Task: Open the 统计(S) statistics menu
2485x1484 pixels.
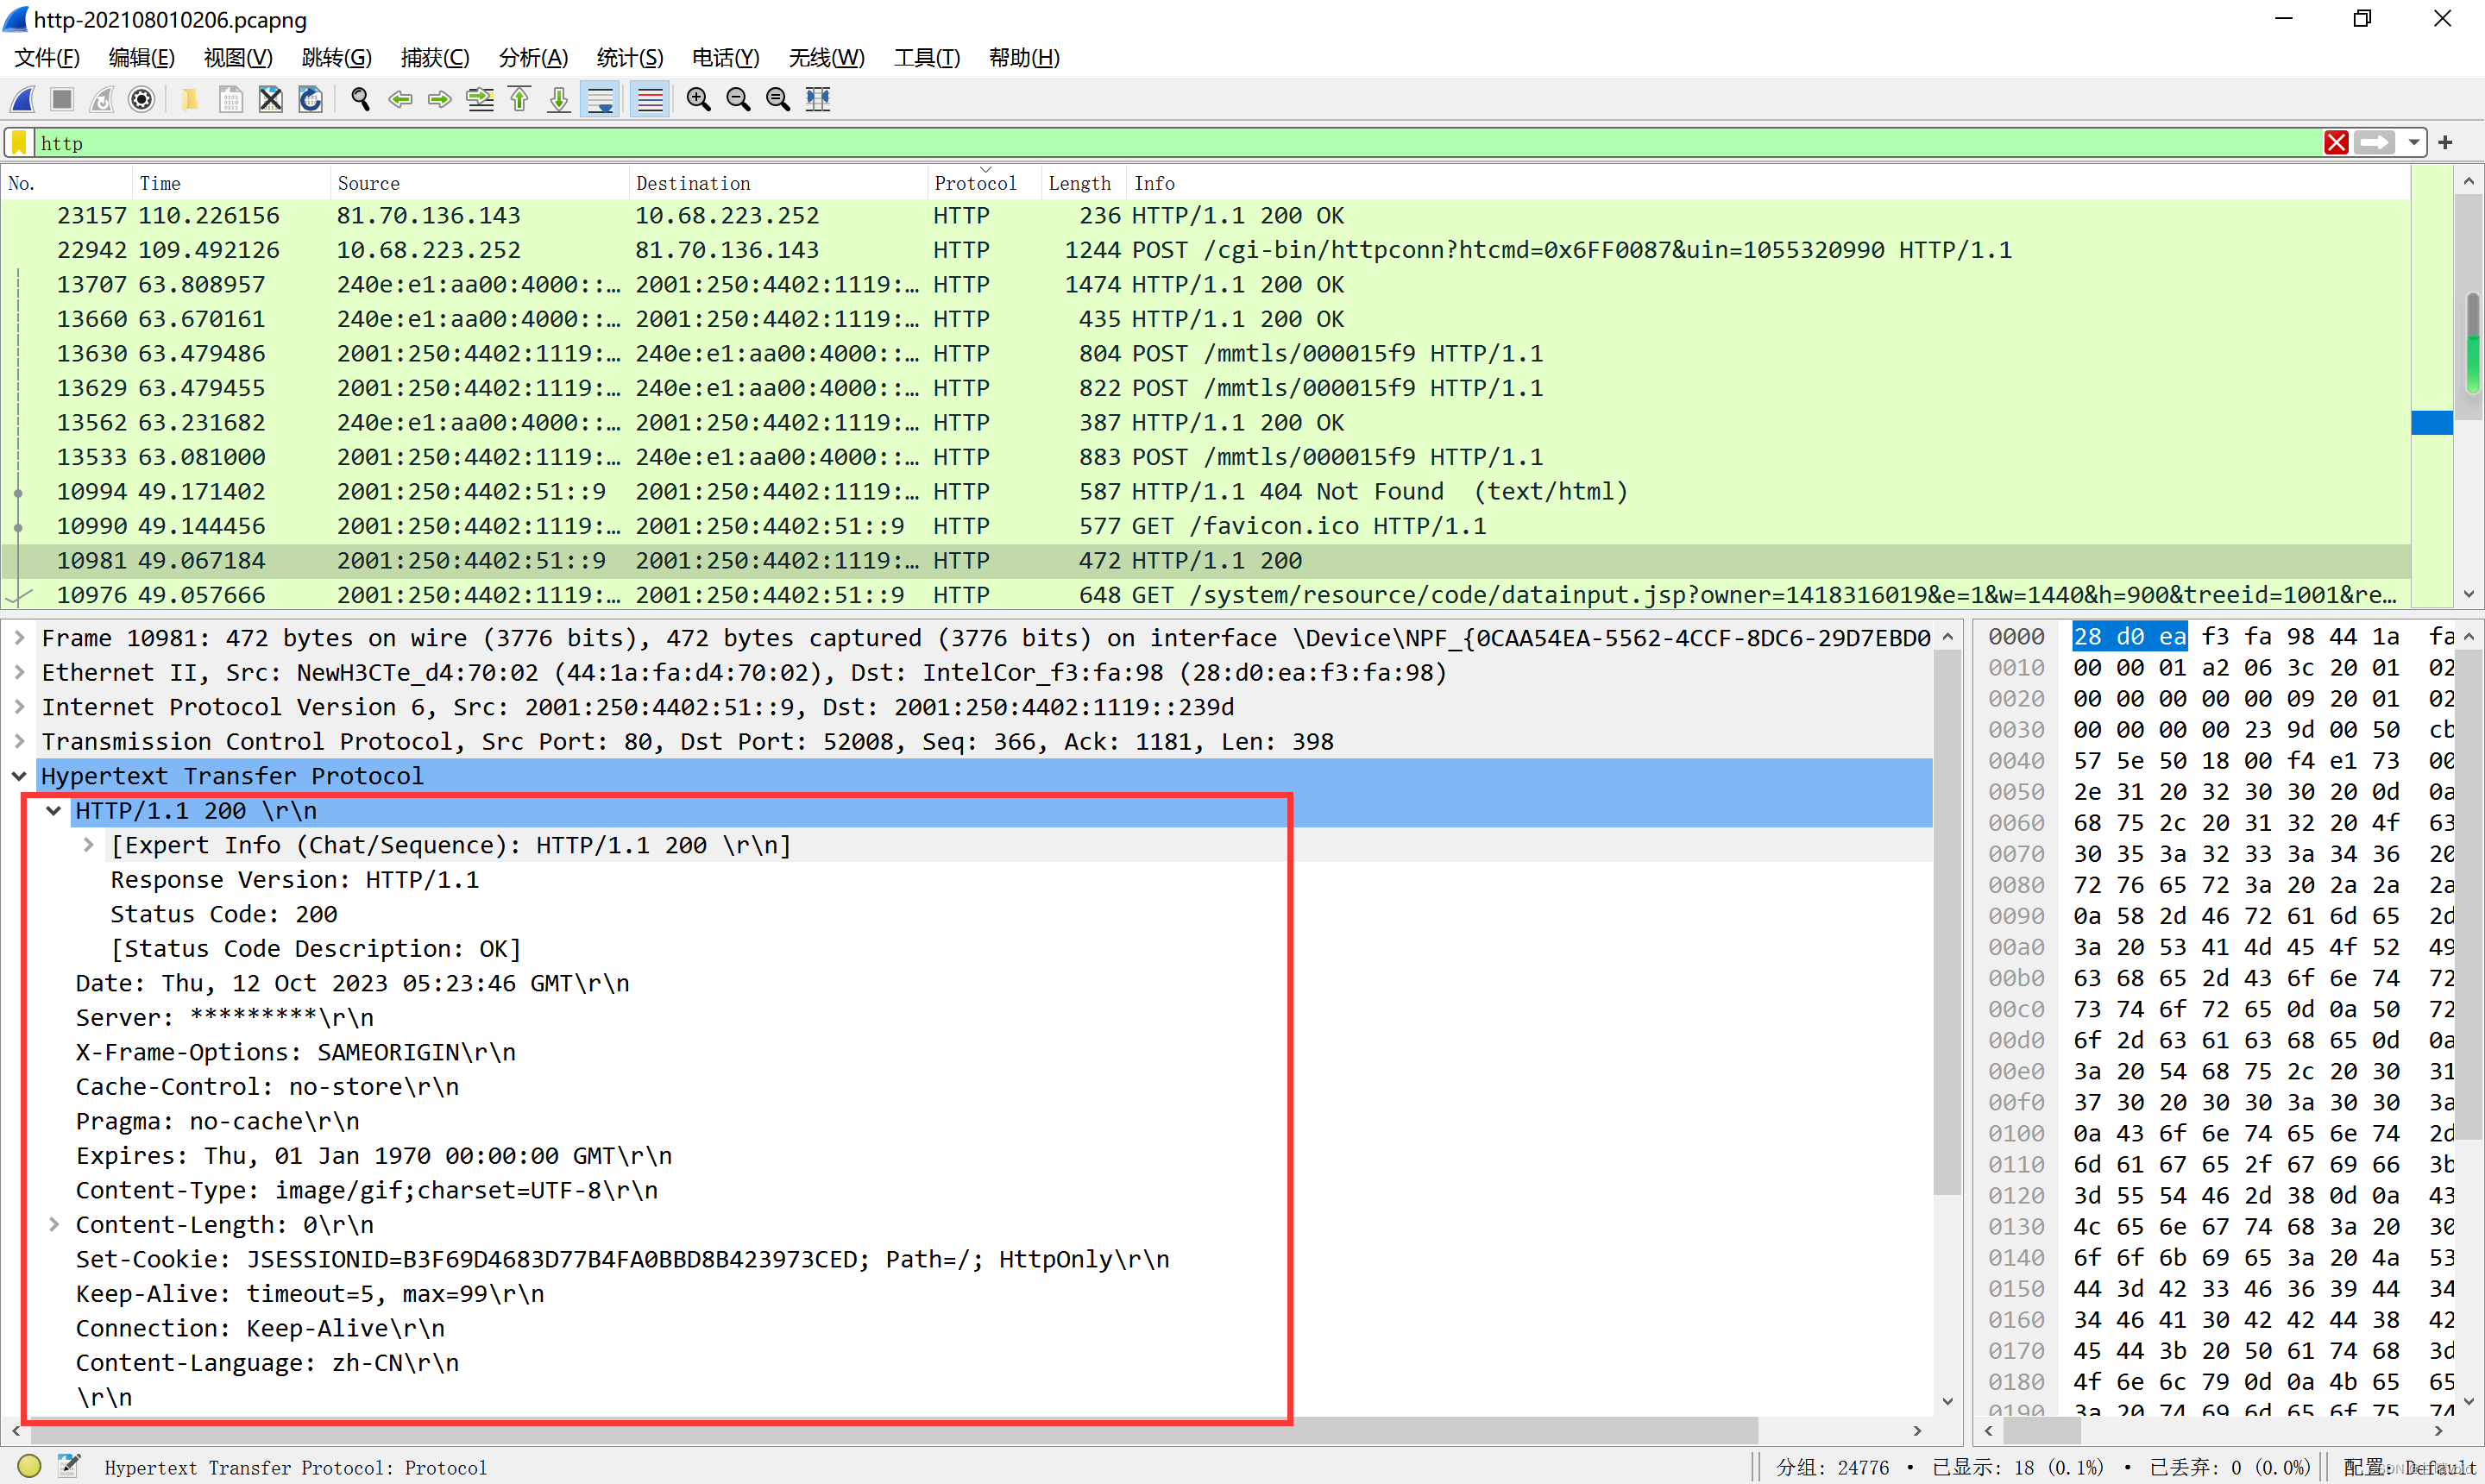Action: coord(629,58)
